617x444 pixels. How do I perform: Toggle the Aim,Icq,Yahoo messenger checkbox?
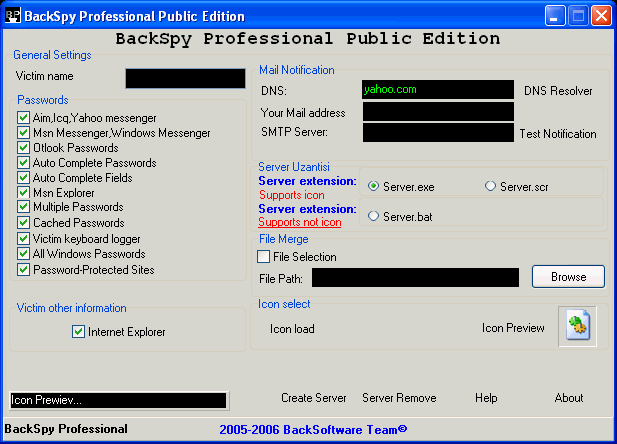point(24,118)
